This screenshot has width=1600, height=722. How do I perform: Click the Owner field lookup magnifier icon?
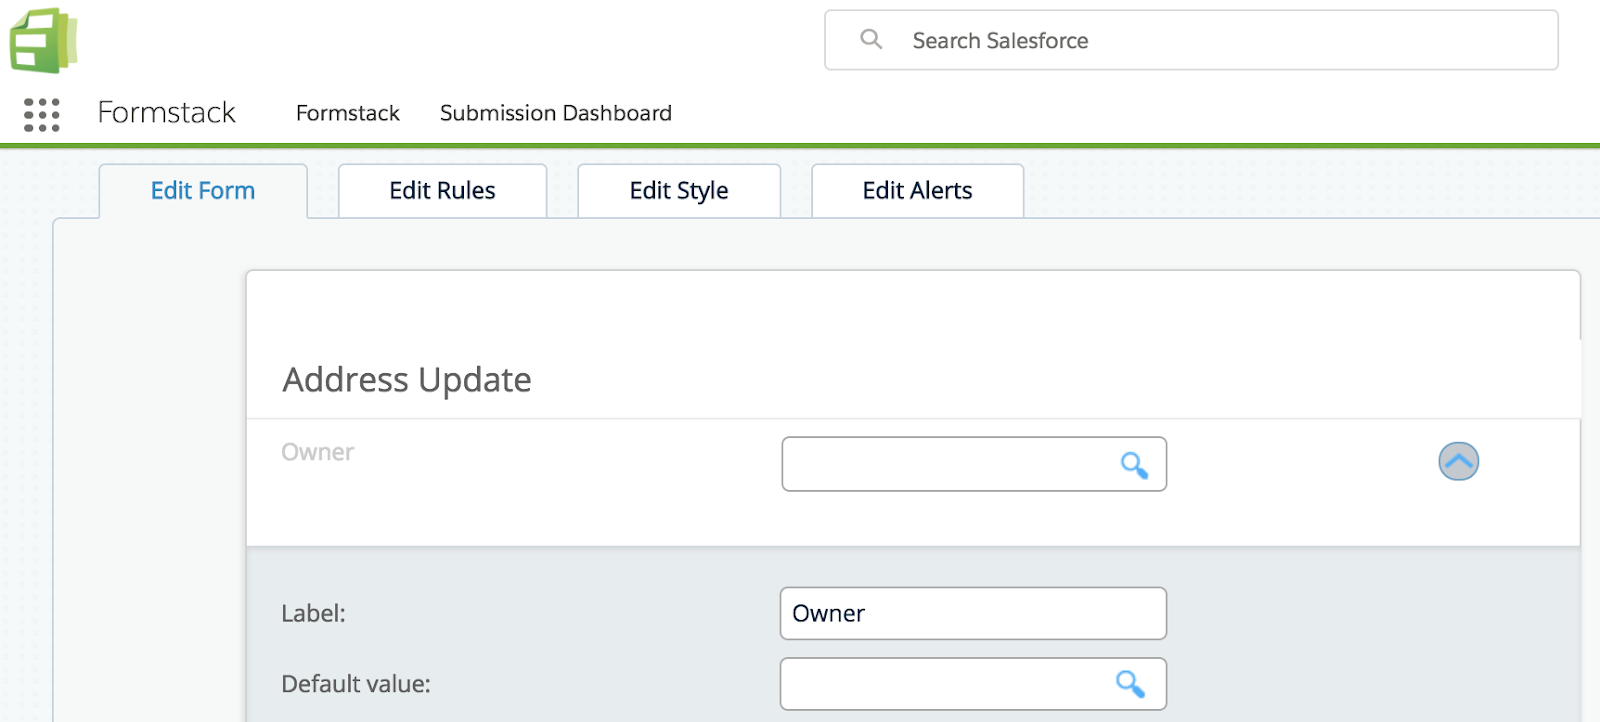(1133, 465)
